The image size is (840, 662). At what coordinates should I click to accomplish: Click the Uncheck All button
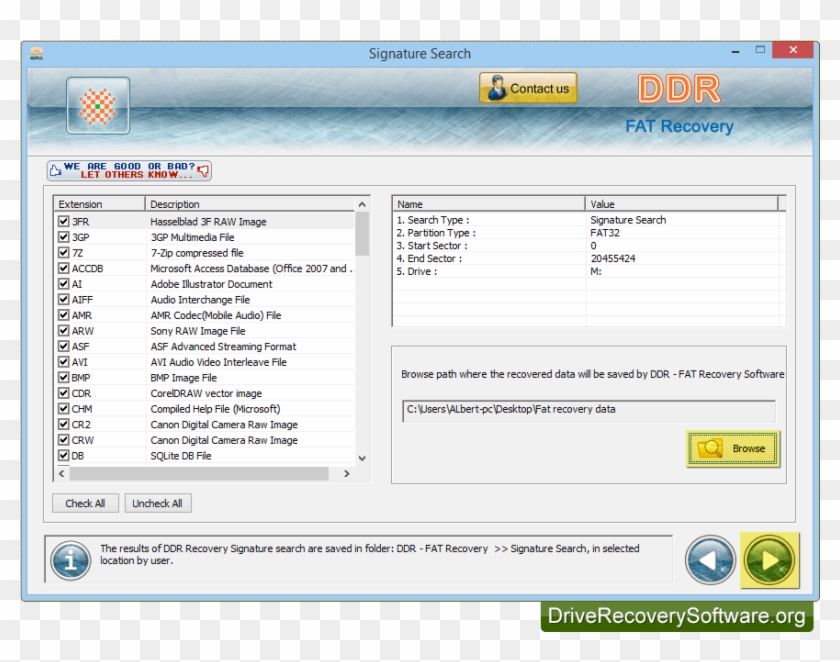[157, 503]
